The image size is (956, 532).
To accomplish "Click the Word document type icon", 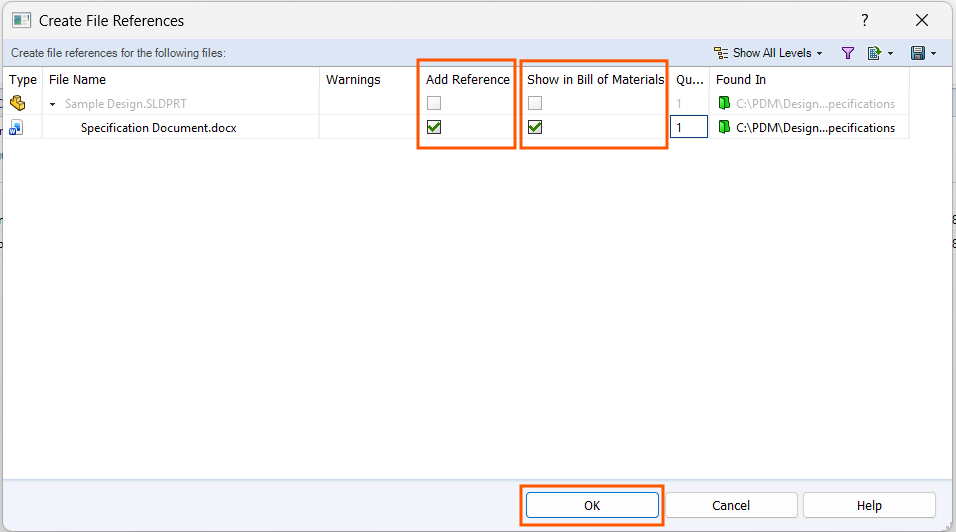I will point(16,127).
